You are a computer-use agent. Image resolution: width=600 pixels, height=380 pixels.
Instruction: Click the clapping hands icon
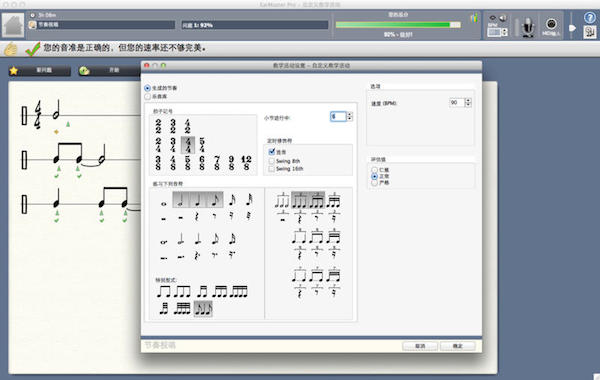click(11, 49)
